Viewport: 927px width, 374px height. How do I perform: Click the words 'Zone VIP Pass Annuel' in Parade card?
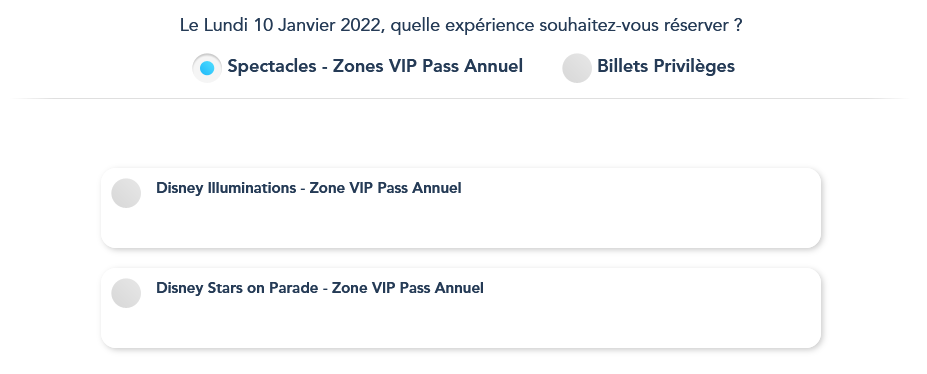[x=407, y=288]
